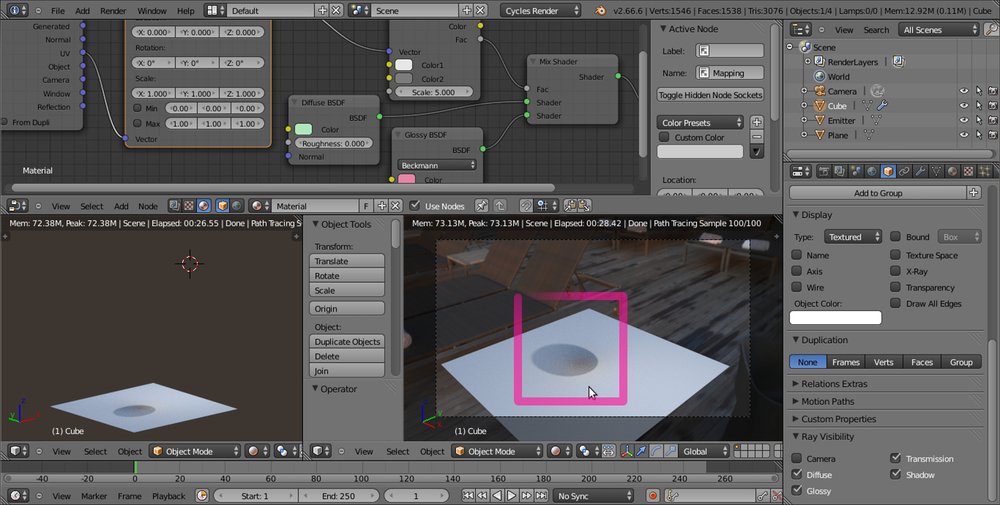Open the Object properties tab icon
Viewport: 1000px width, 505px height.
[887, 171]
